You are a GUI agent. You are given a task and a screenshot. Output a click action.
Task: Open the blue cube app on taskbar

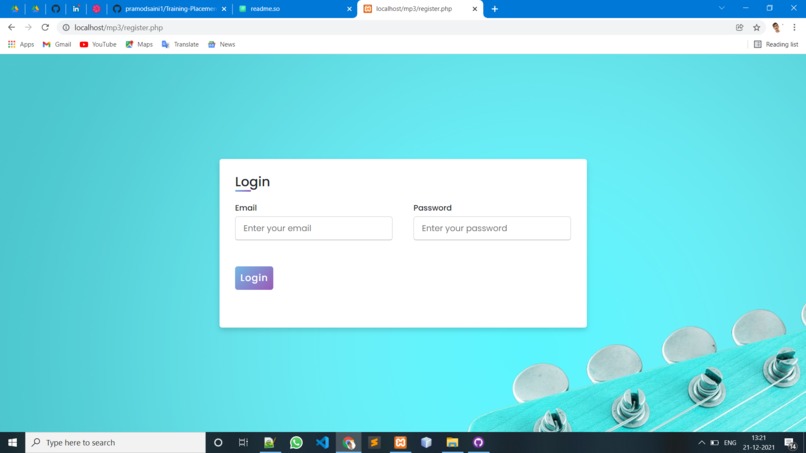pyautogui.click(x=426, y=442)
